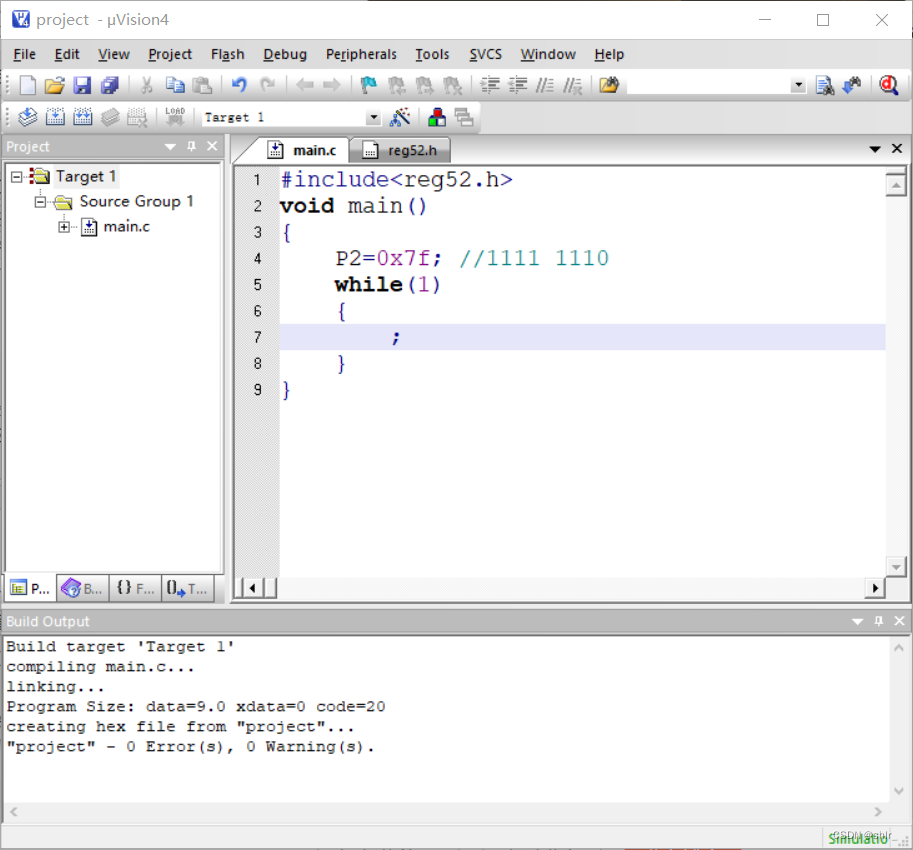Open Project panel window position dropdown arrow
The height and width of the screenshot is (850, 913).
click(x=170, y=147)
